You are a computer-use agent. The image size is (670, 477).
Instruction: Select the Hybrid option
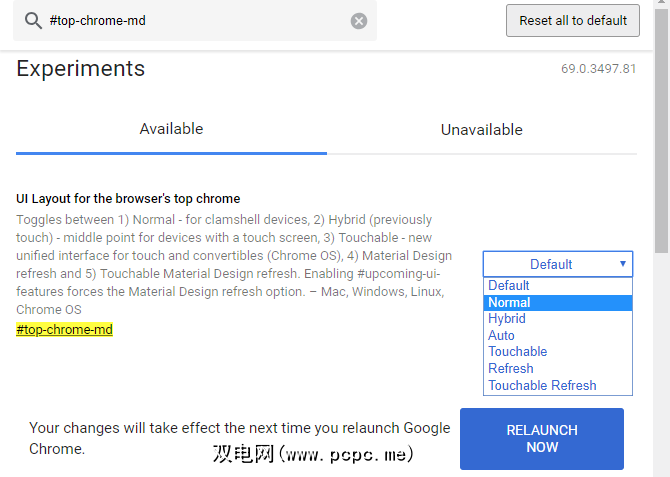558,319
